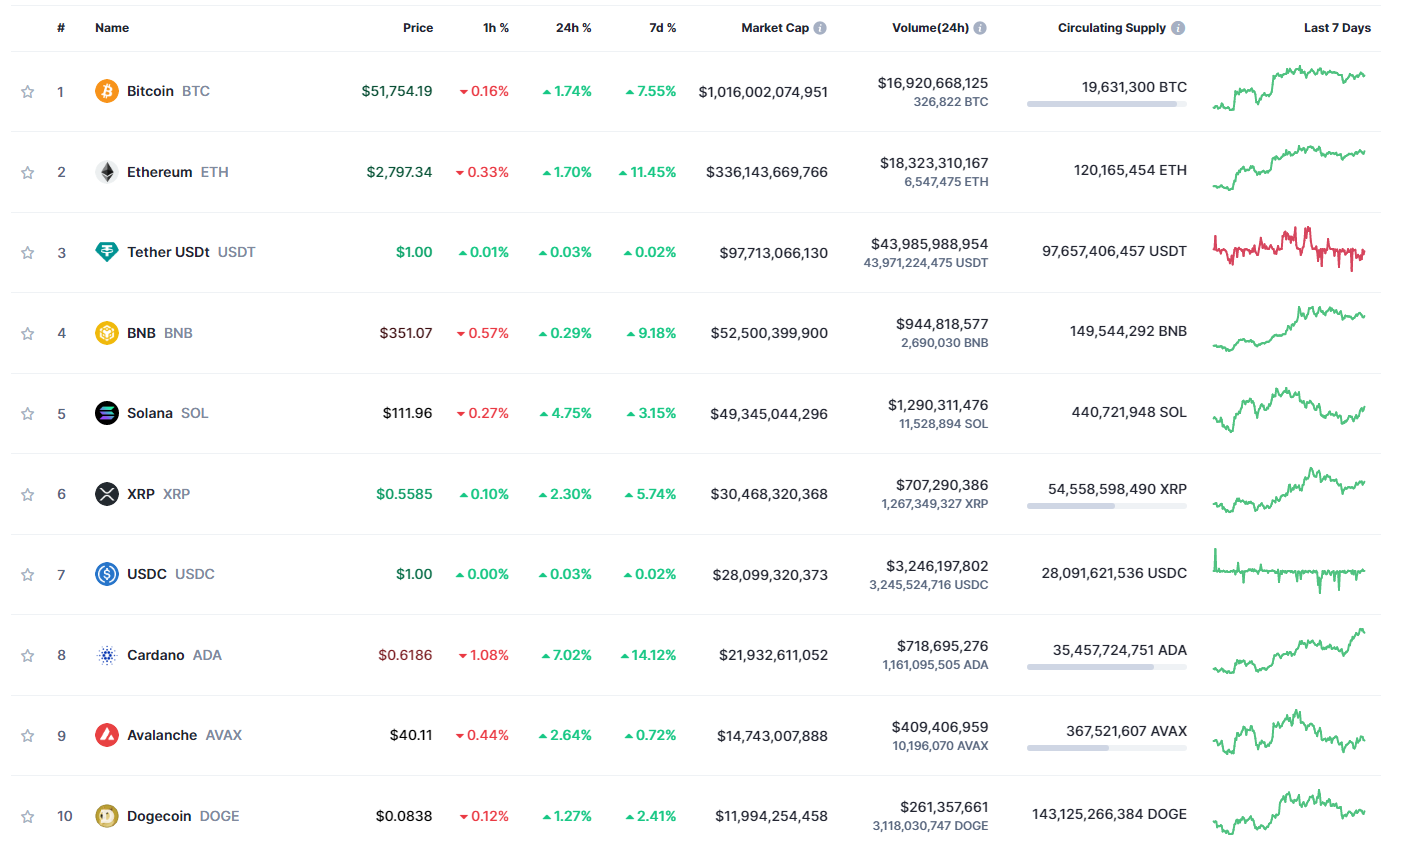The width and height of the screenshot is (1404, 854).
Task: Star Bitcoin to add to watchlist
Action: 28,92
